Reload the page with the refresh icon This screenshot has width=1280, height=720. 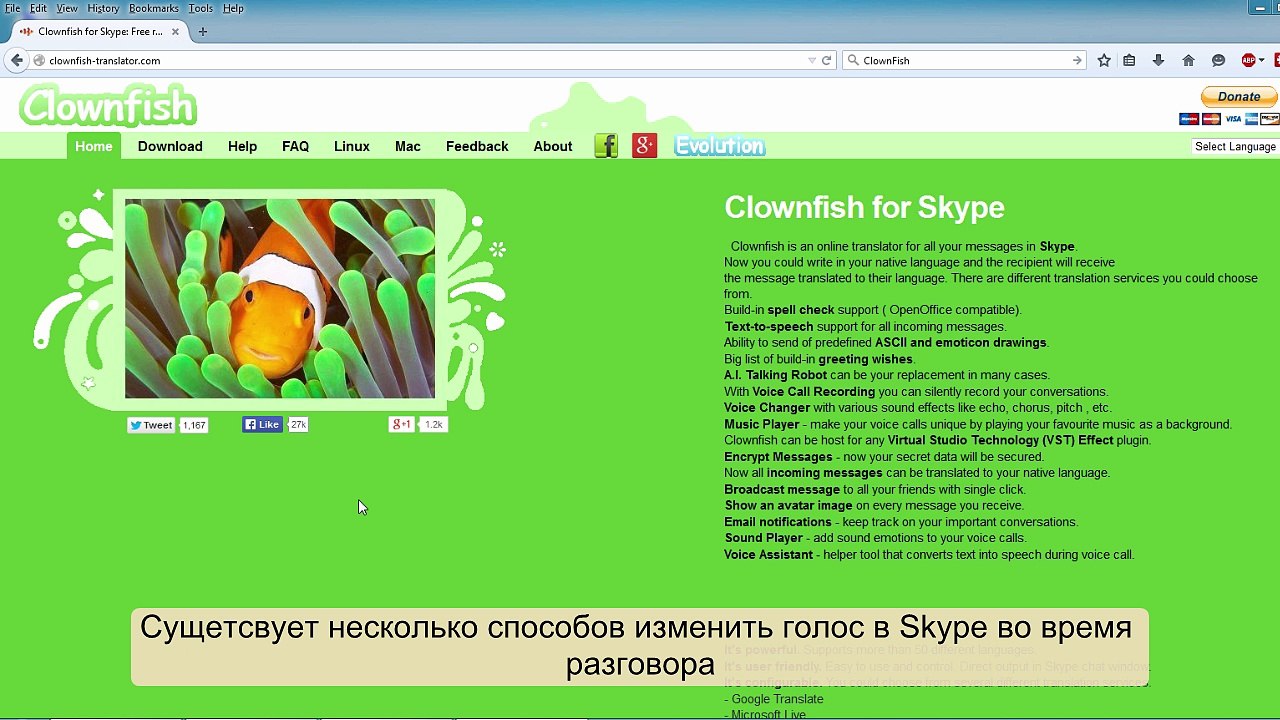tap(827, 60)
